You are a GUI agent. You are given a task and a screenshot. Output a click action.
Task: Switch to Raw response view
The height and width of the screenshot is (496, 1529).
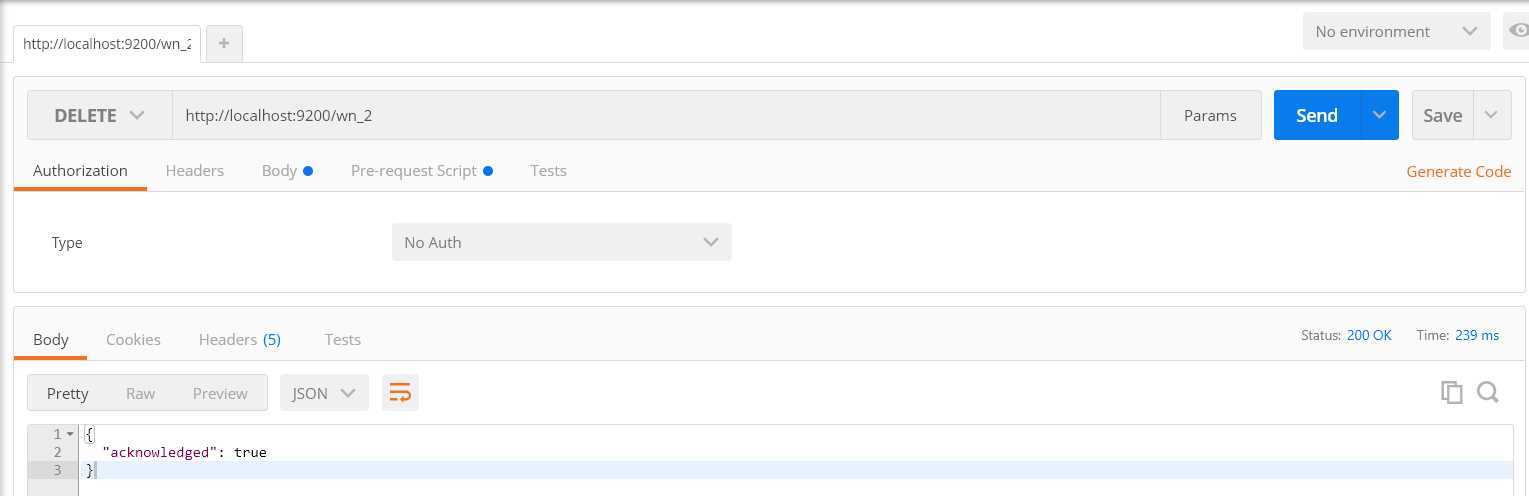click(140, 393)
